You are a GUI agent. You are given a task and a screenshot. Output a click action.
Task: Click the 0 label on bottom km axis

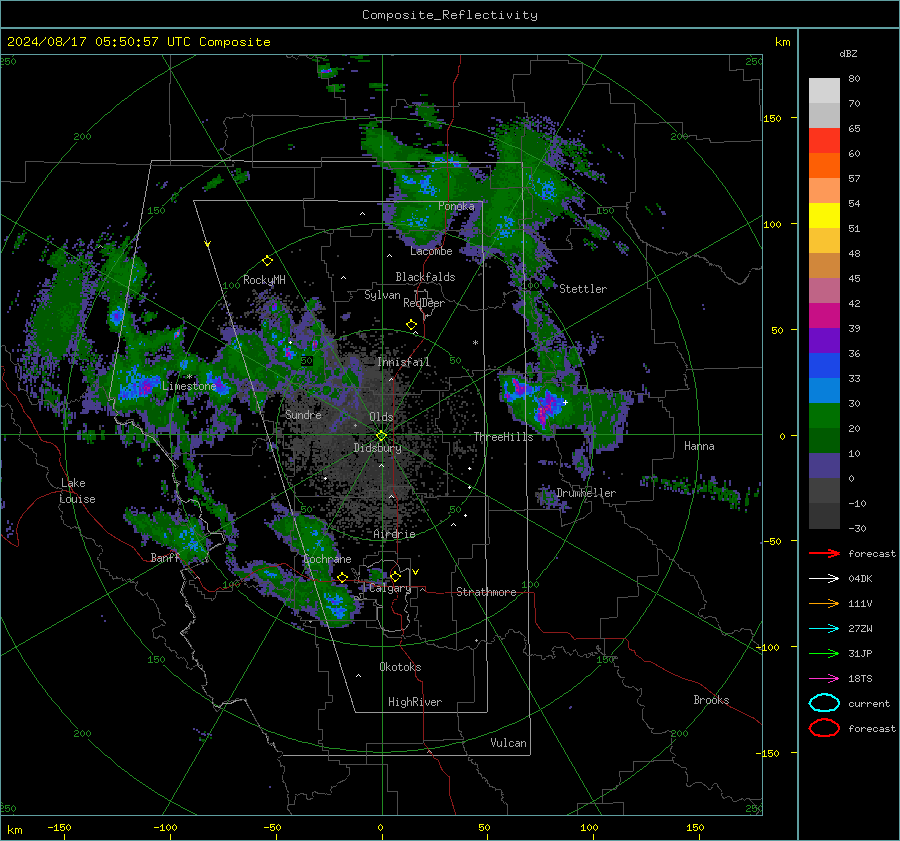[380, 827]
